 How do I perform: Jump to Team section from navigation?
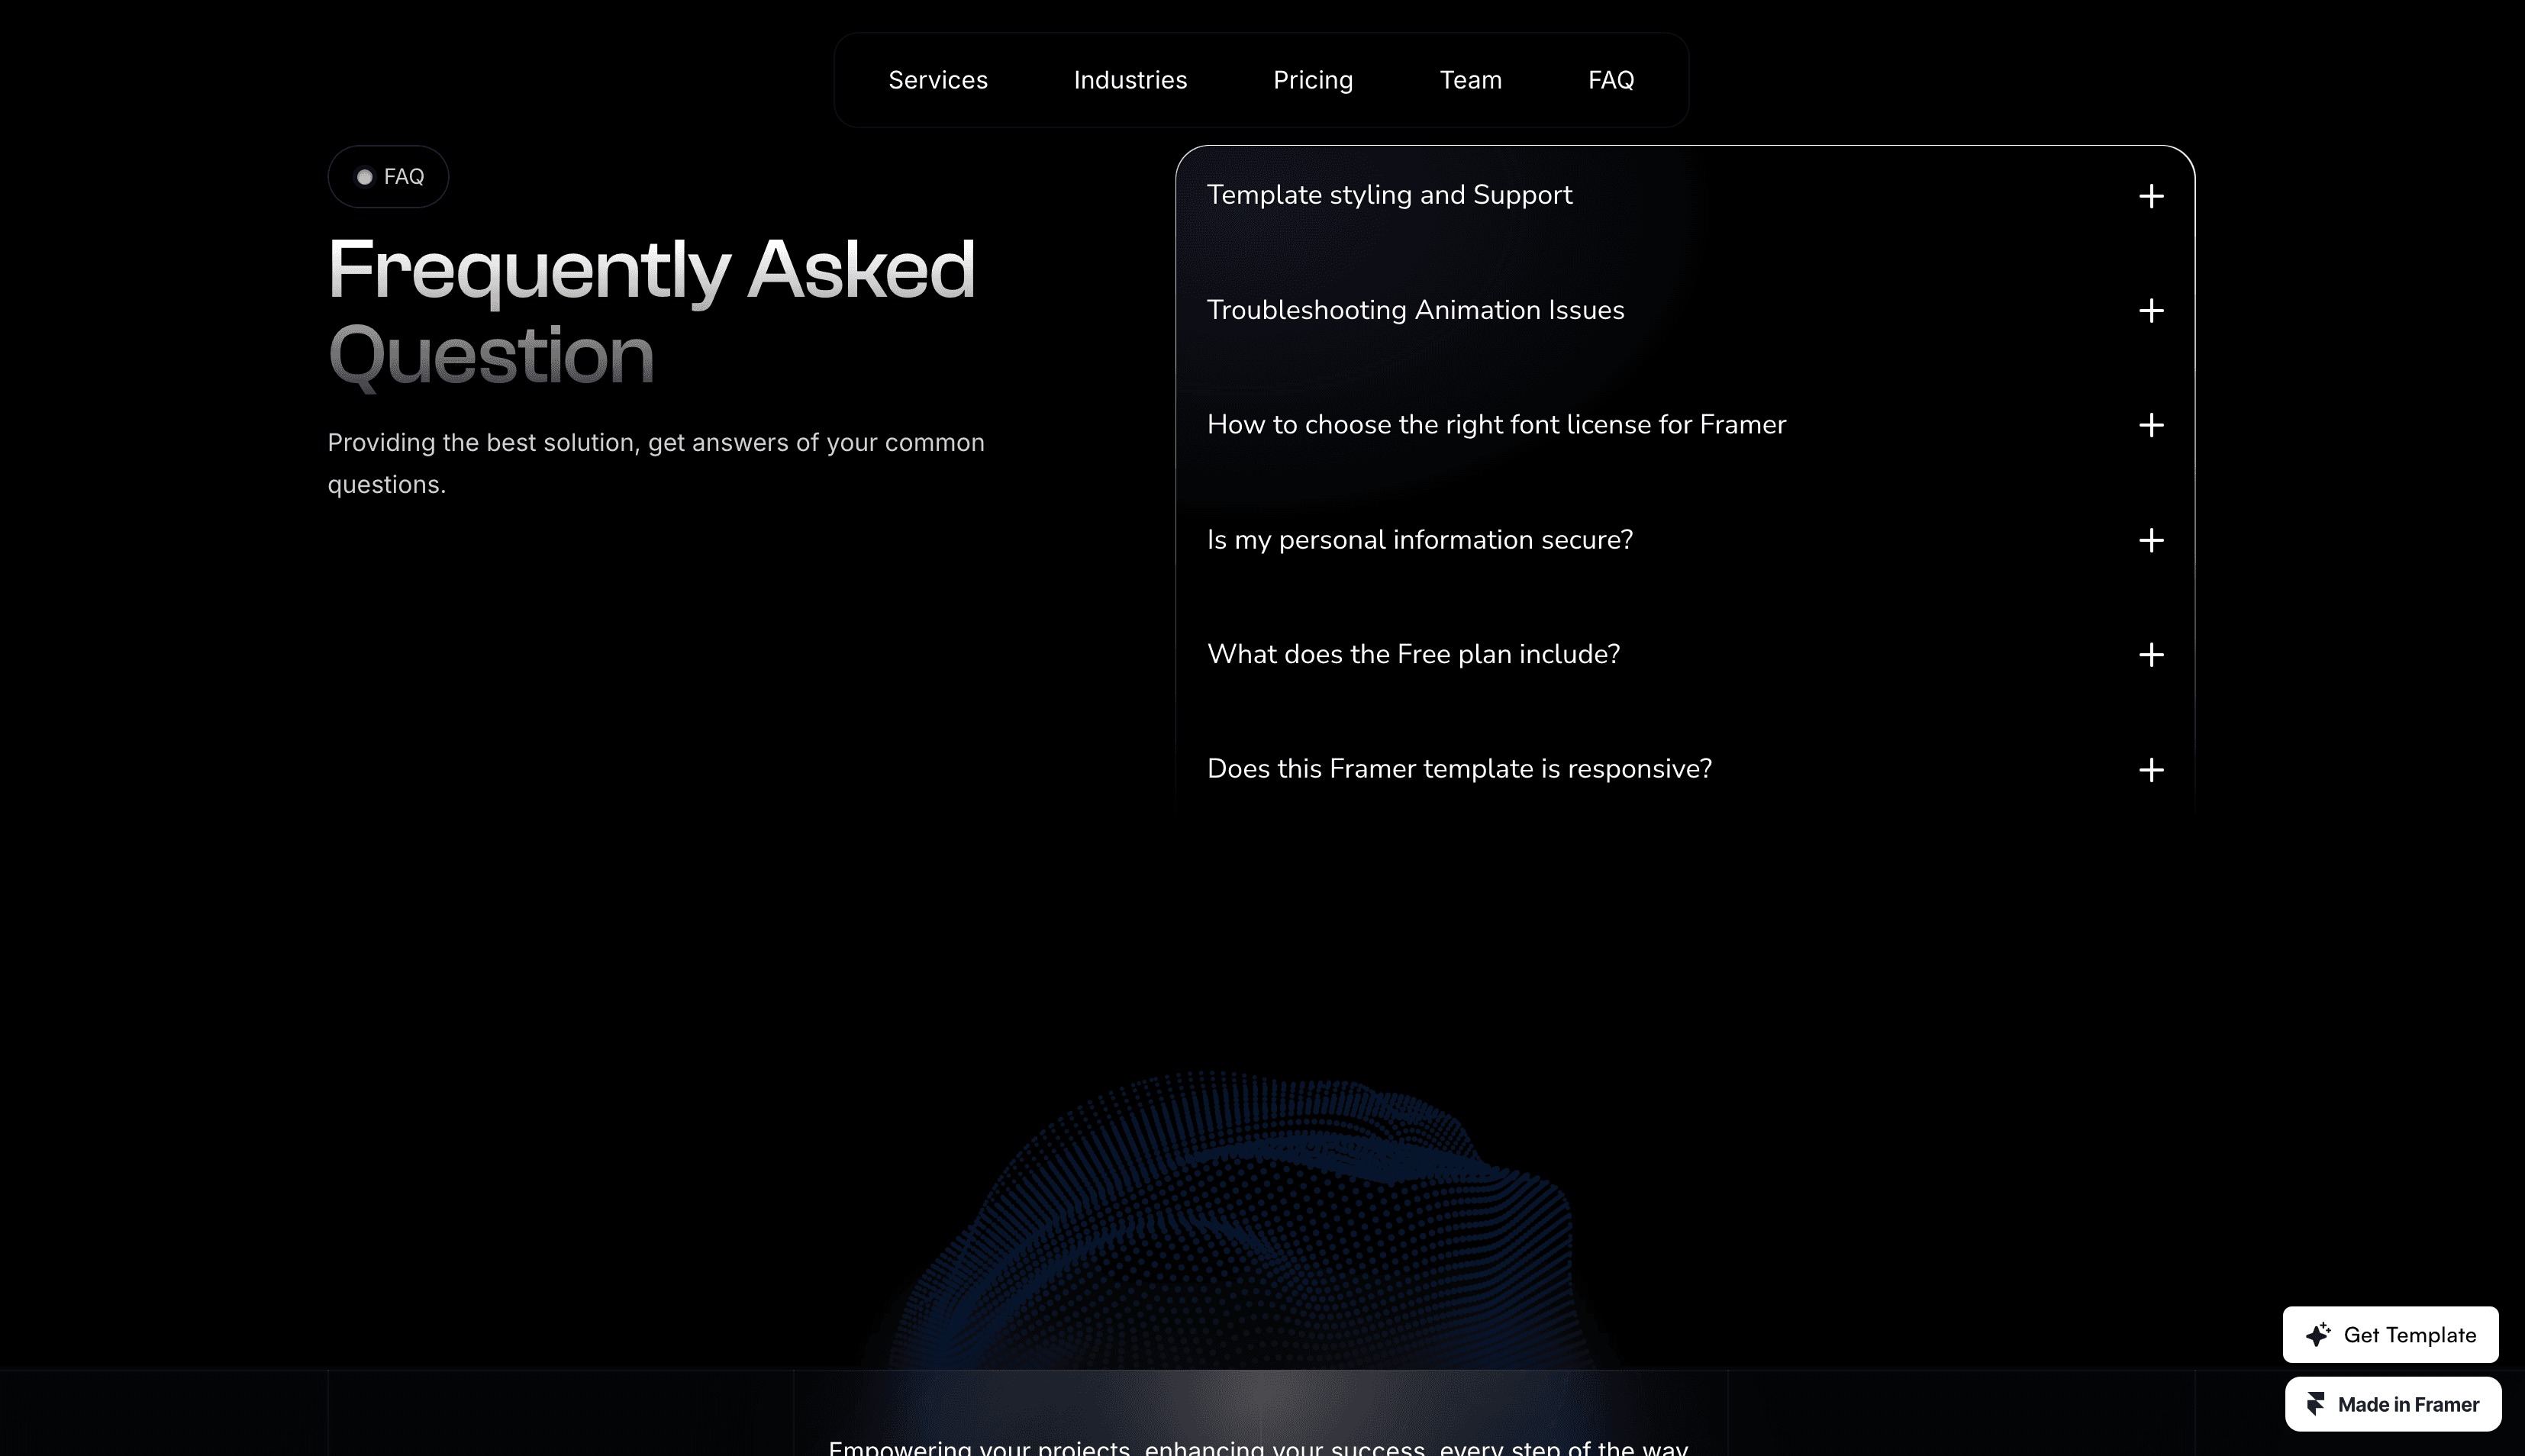pyautogui.click(x=1470, y=80)
